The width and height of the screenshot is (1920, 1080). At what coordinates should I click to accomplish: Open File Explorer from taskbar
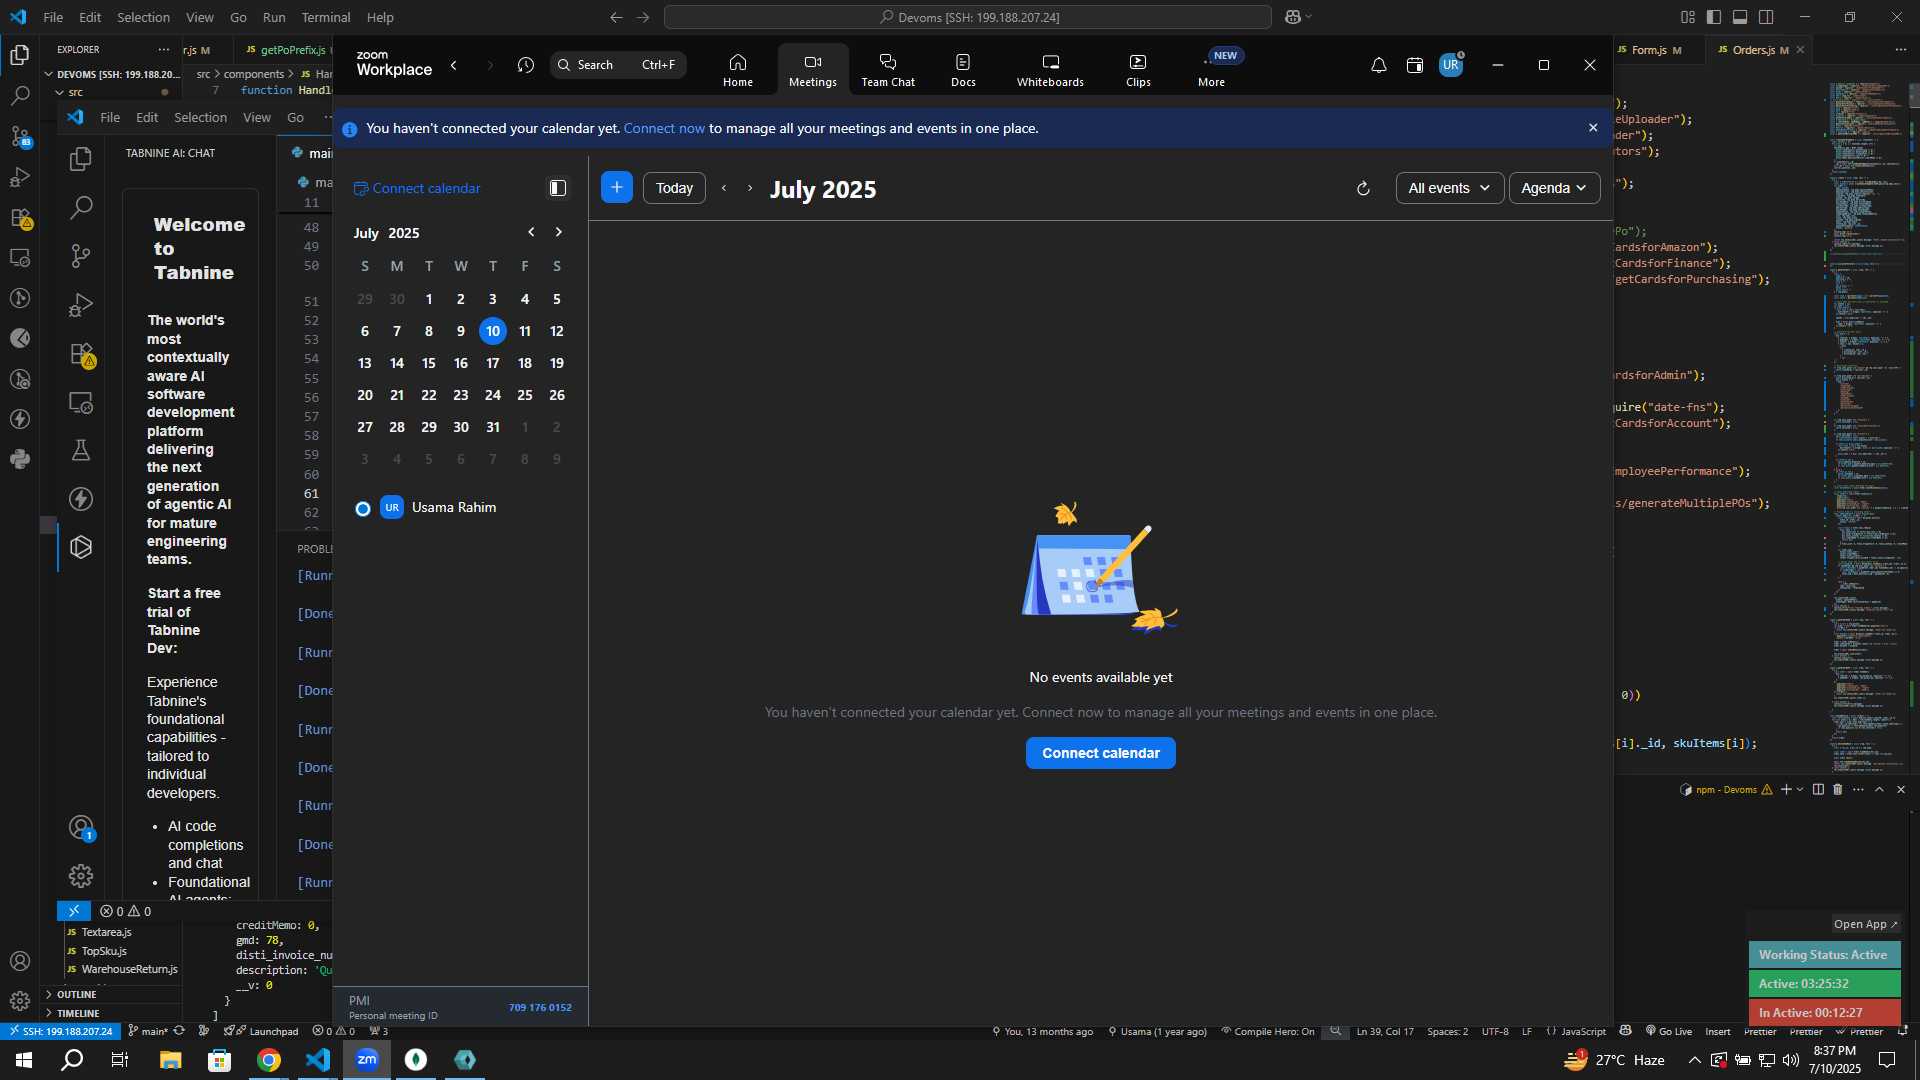point(171,1060)
